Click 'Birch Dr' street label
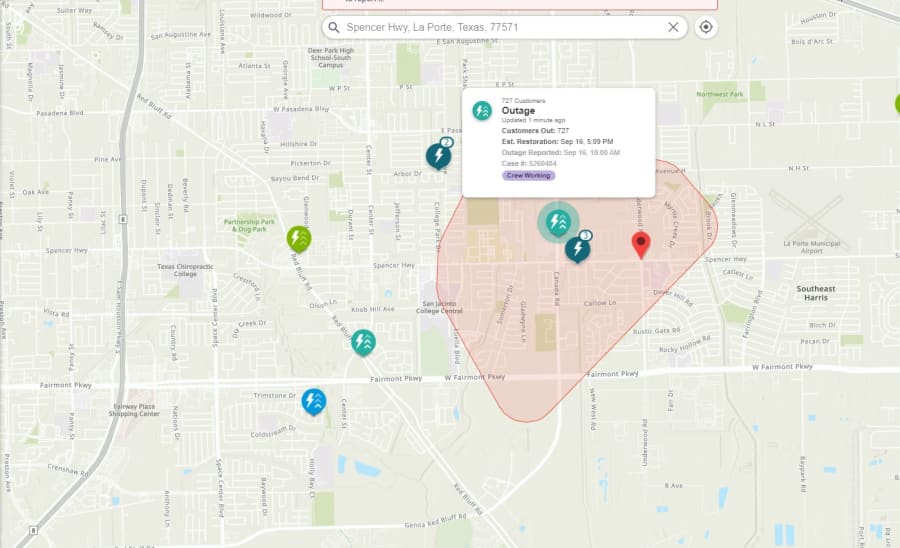The height and width of the screenshot is (548, 900). (x=822, y=325)
